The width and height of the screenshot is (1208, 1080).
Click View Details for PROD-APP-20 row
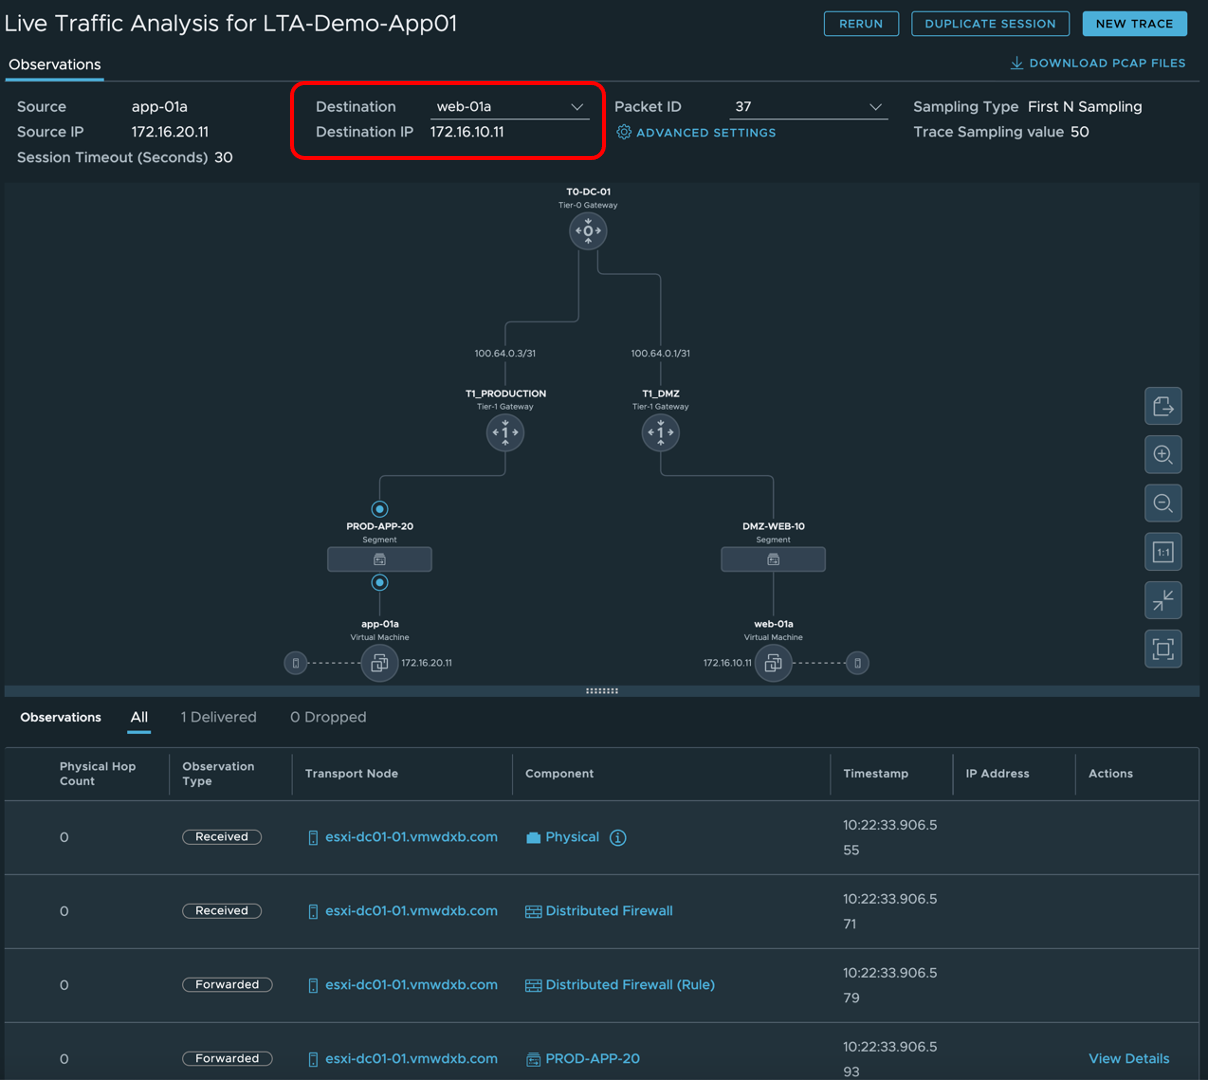[1128, 1058]
